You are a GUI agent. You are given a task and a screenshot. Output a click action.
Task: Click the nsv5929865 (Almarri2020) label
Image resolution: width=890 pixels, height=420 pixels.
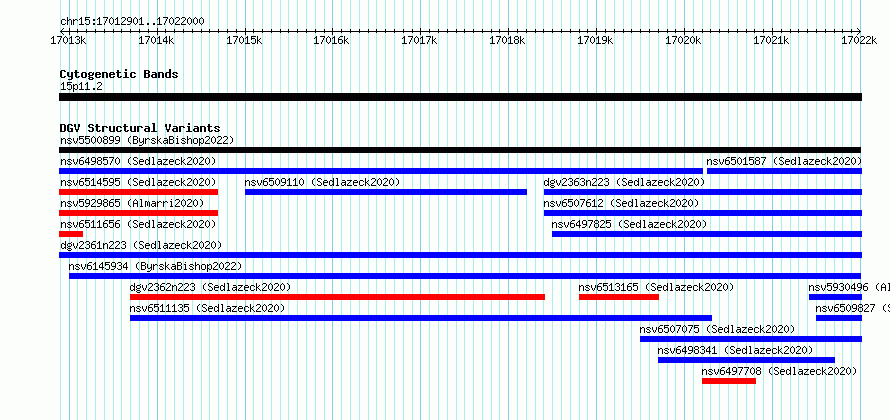(132, 203)
